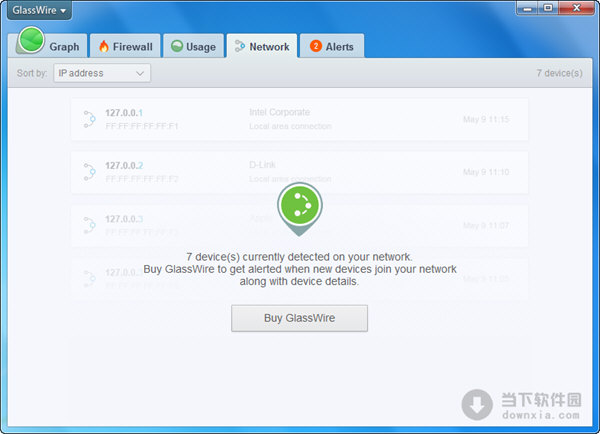Click the May 9 11:10 timestamp
The height and width of the screenshot is (434, 600).
[486, 172]
